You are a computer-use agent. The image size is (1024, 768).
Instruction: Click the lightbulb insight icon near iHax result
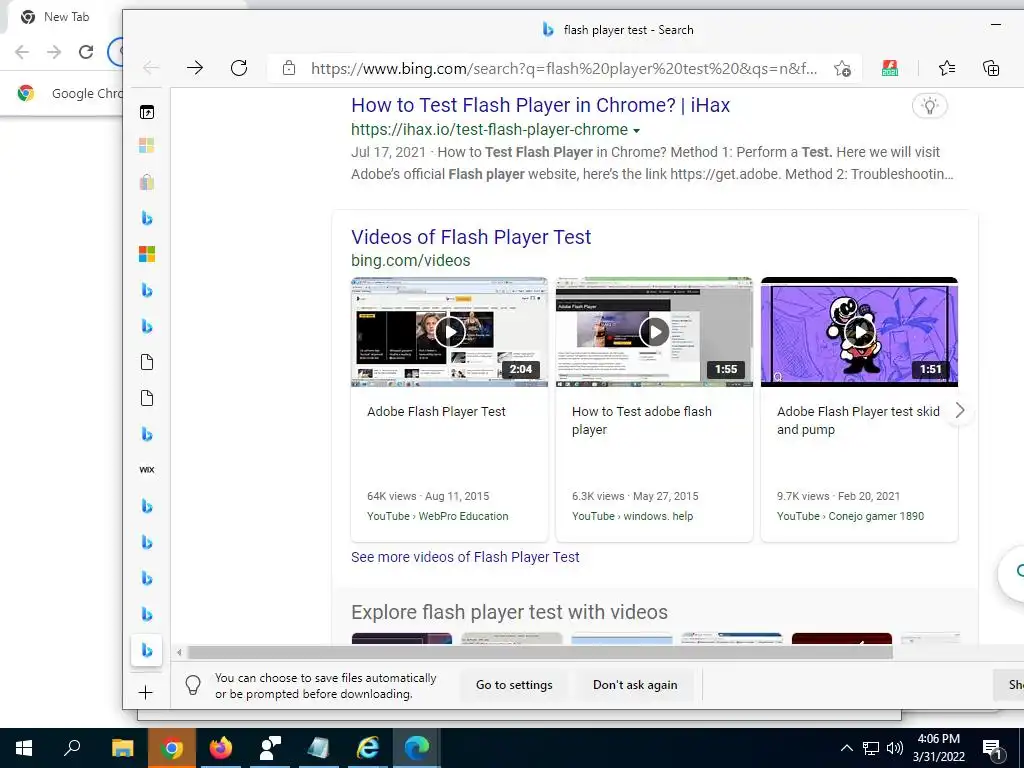click(x=929, y=105)
